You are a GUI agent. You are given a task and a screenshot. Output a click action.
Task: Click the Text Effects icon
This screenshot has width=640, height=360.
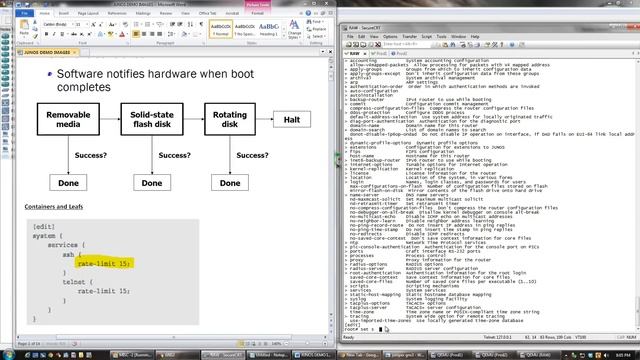click(100, 34)
